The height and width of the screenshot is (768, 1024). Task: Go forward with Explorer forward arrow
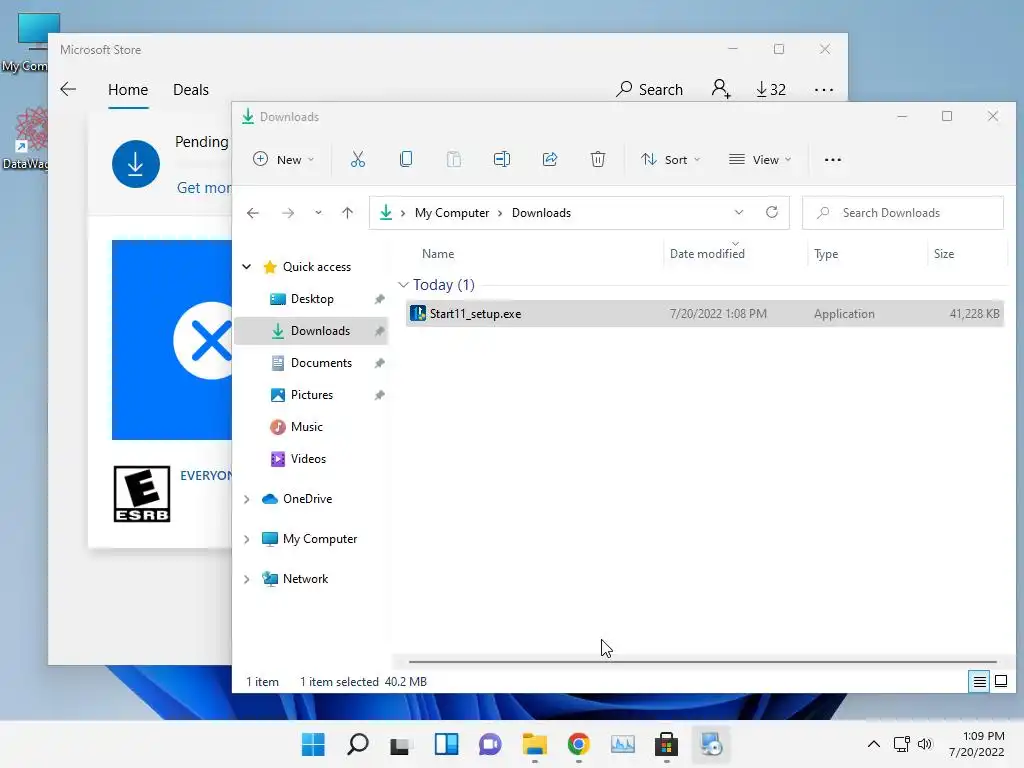tap(288, 213)
